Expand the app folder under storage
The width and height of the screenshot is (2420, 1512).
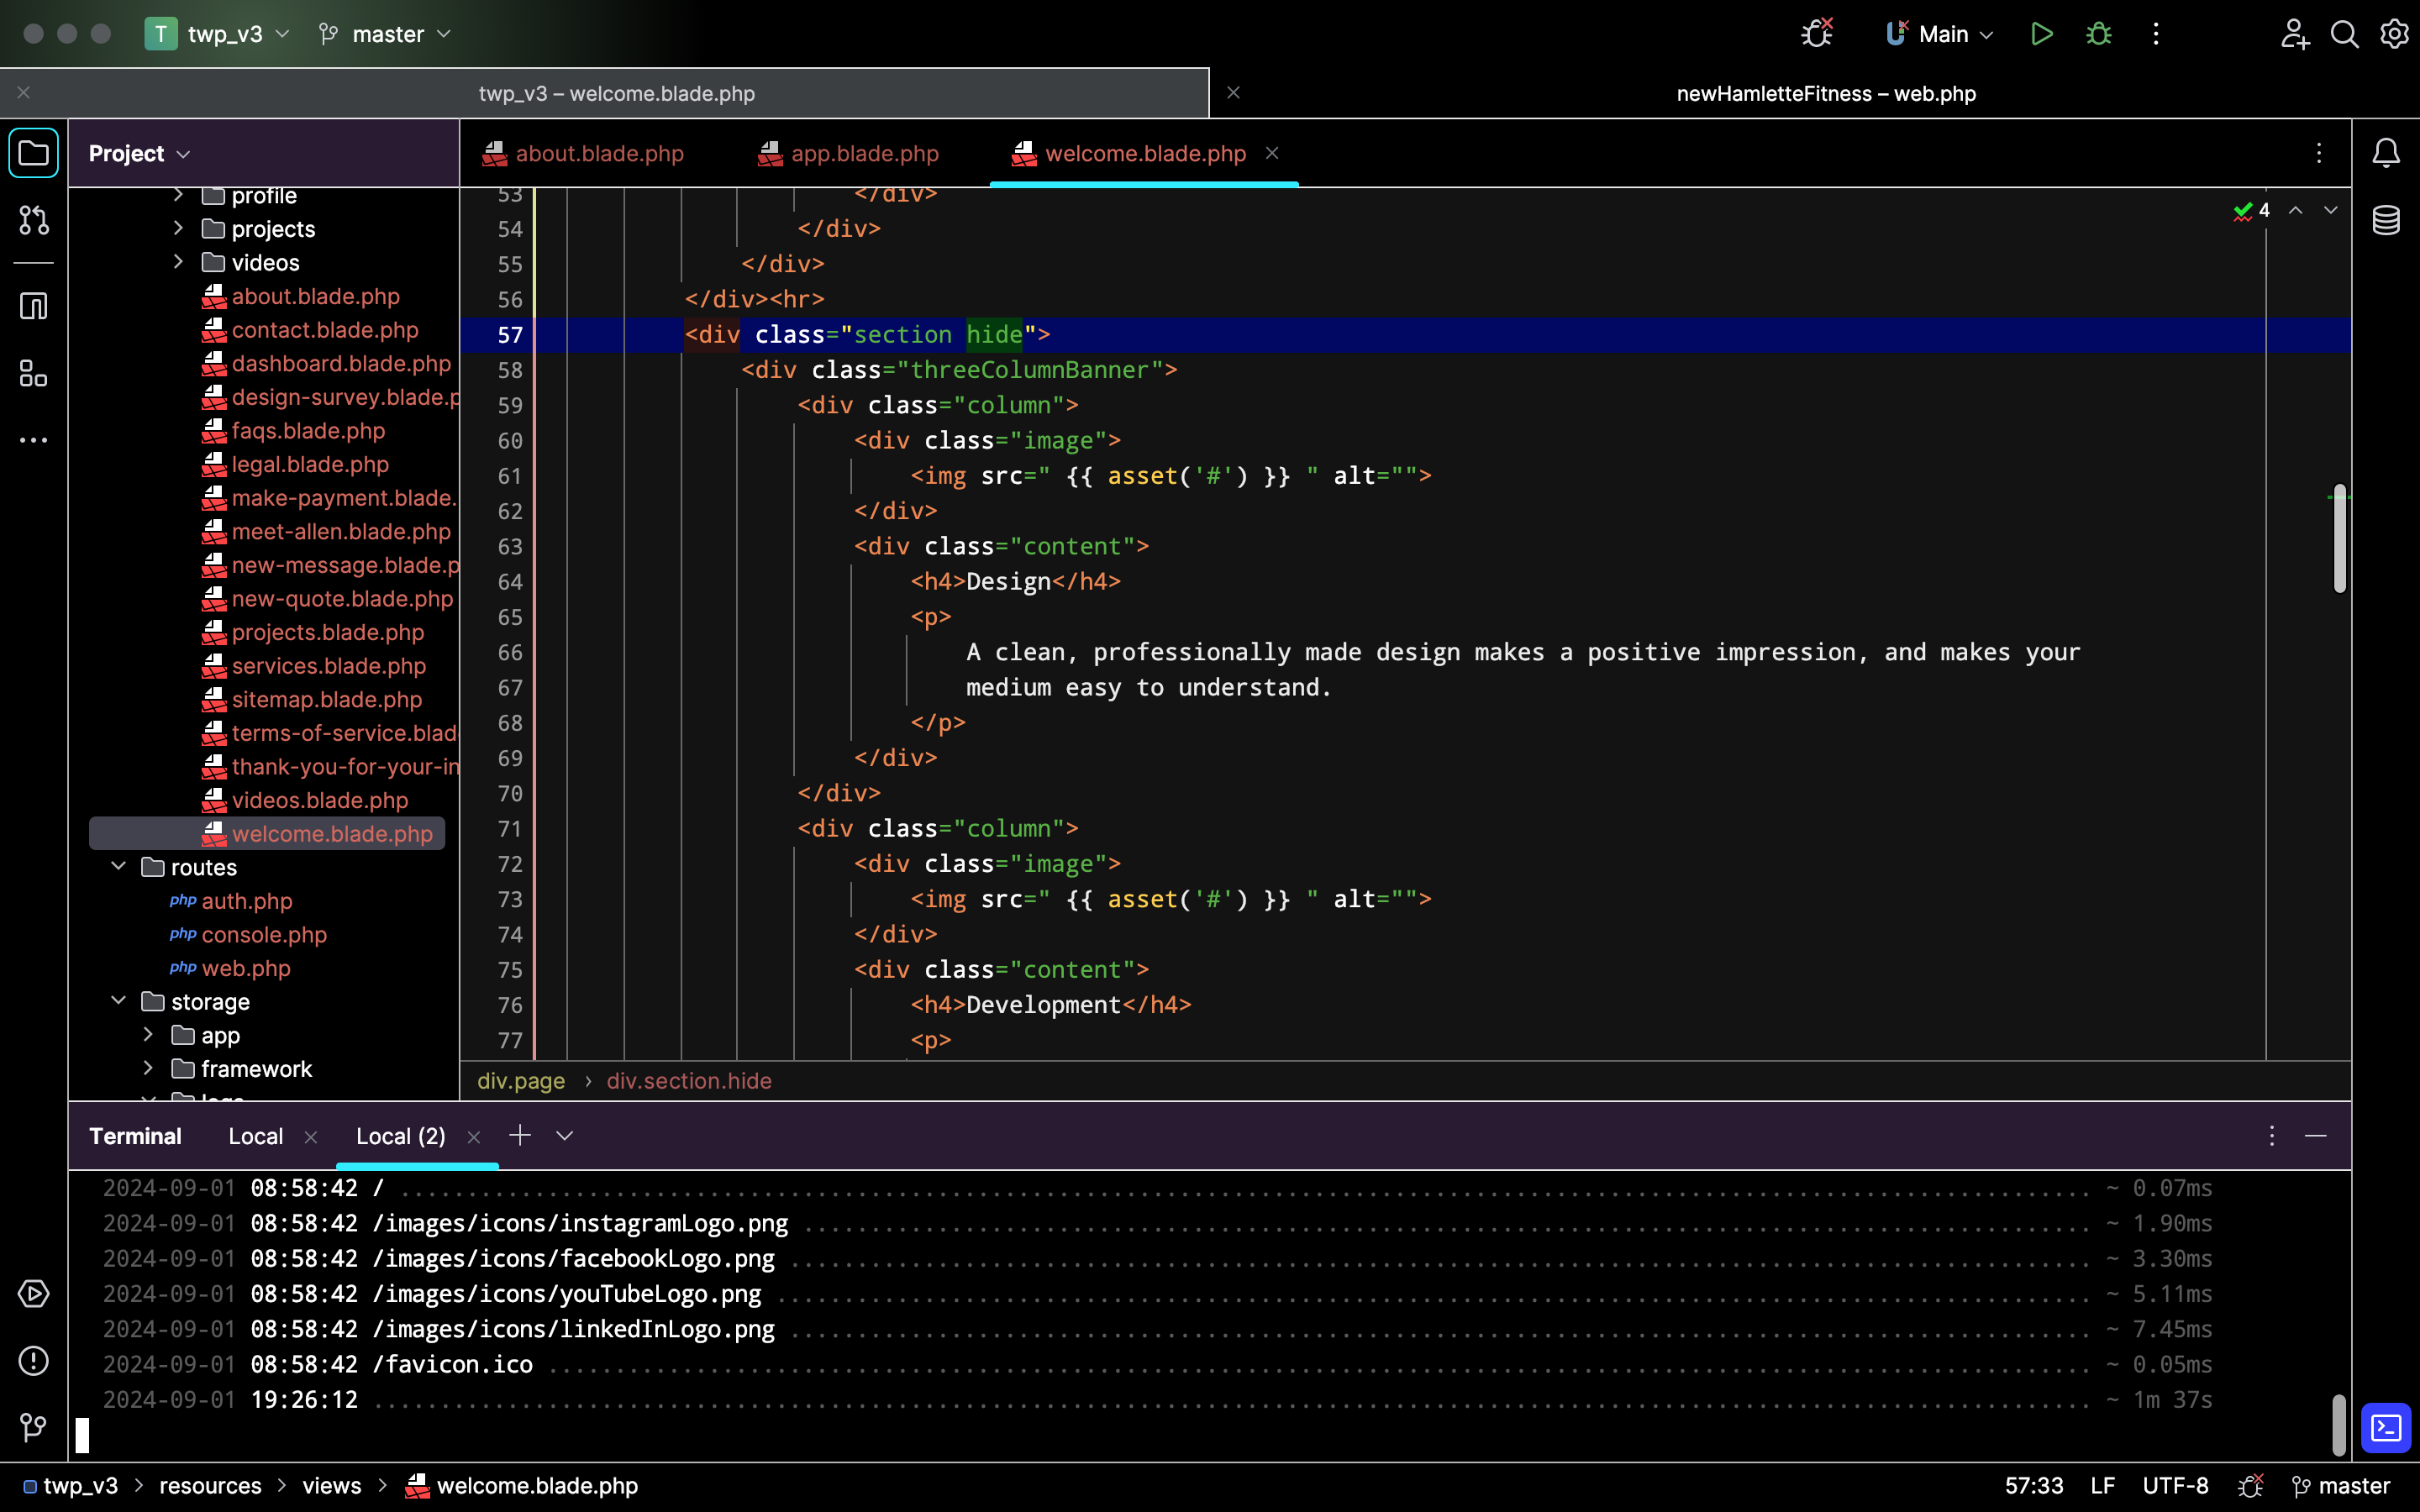pyautogui.click(x=148, y=1034)
